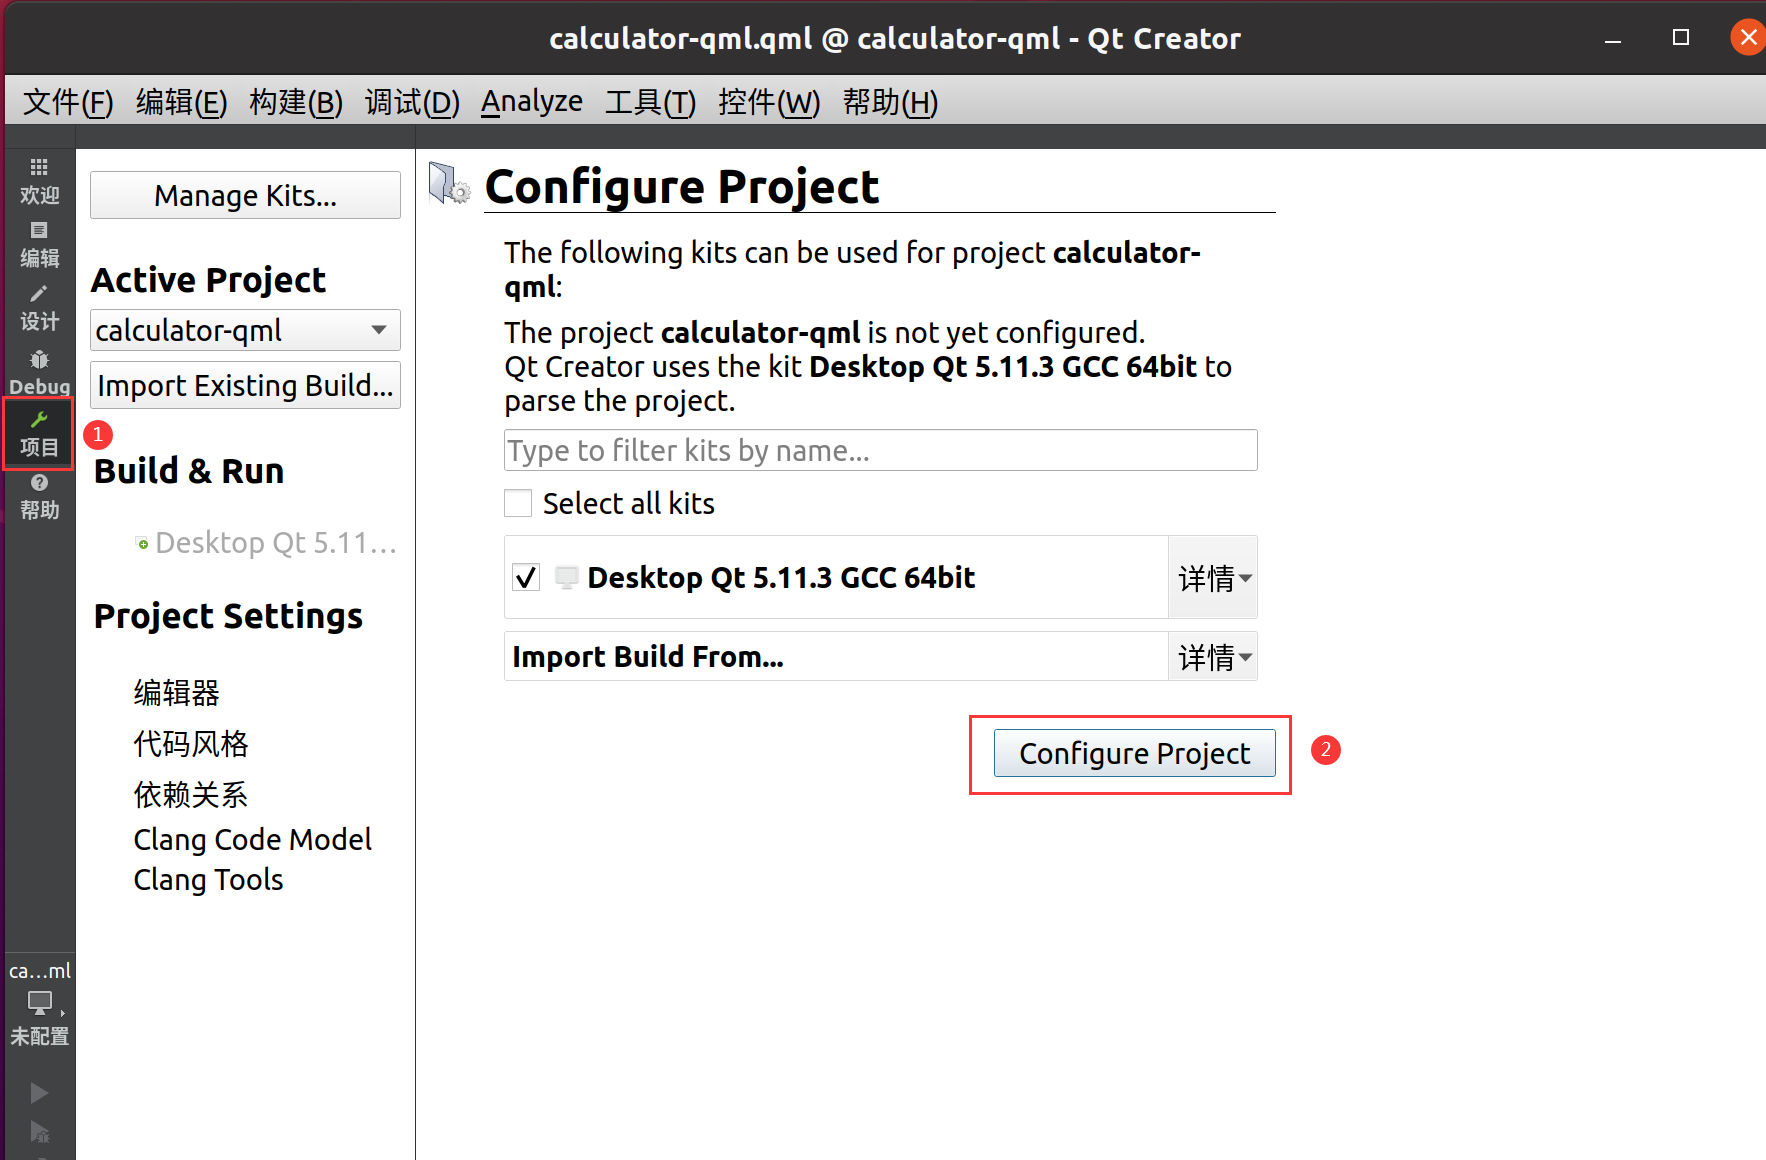The height and width of the screenshot is (1160, 1766).
Task: Open the kit selector showing 未配置
Action: [x=39, y=1004]
